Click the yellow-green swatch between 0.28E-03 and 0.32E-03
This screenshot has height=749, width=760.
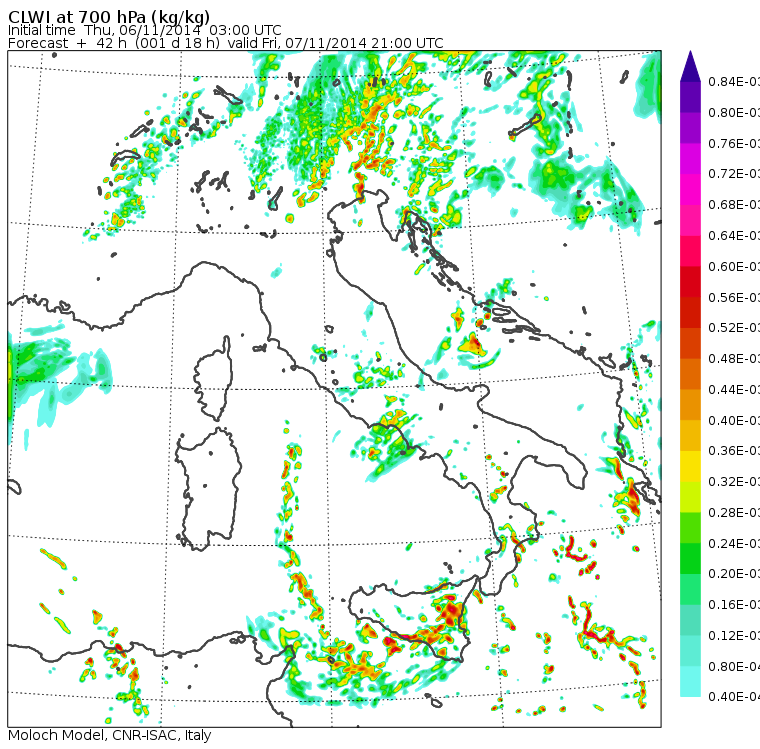pos(690,497)
